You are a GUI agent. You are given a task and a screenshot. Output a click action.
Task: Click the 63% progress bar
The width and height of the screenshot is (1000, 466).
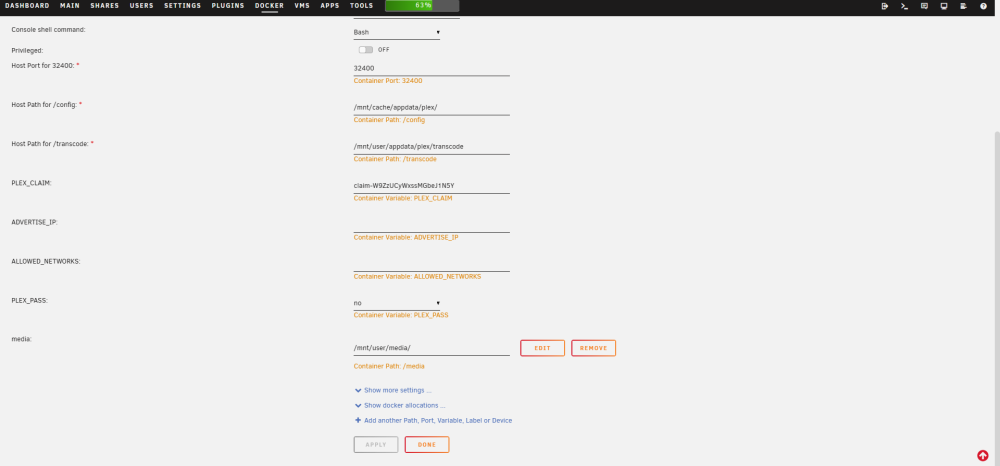point(422,6)
